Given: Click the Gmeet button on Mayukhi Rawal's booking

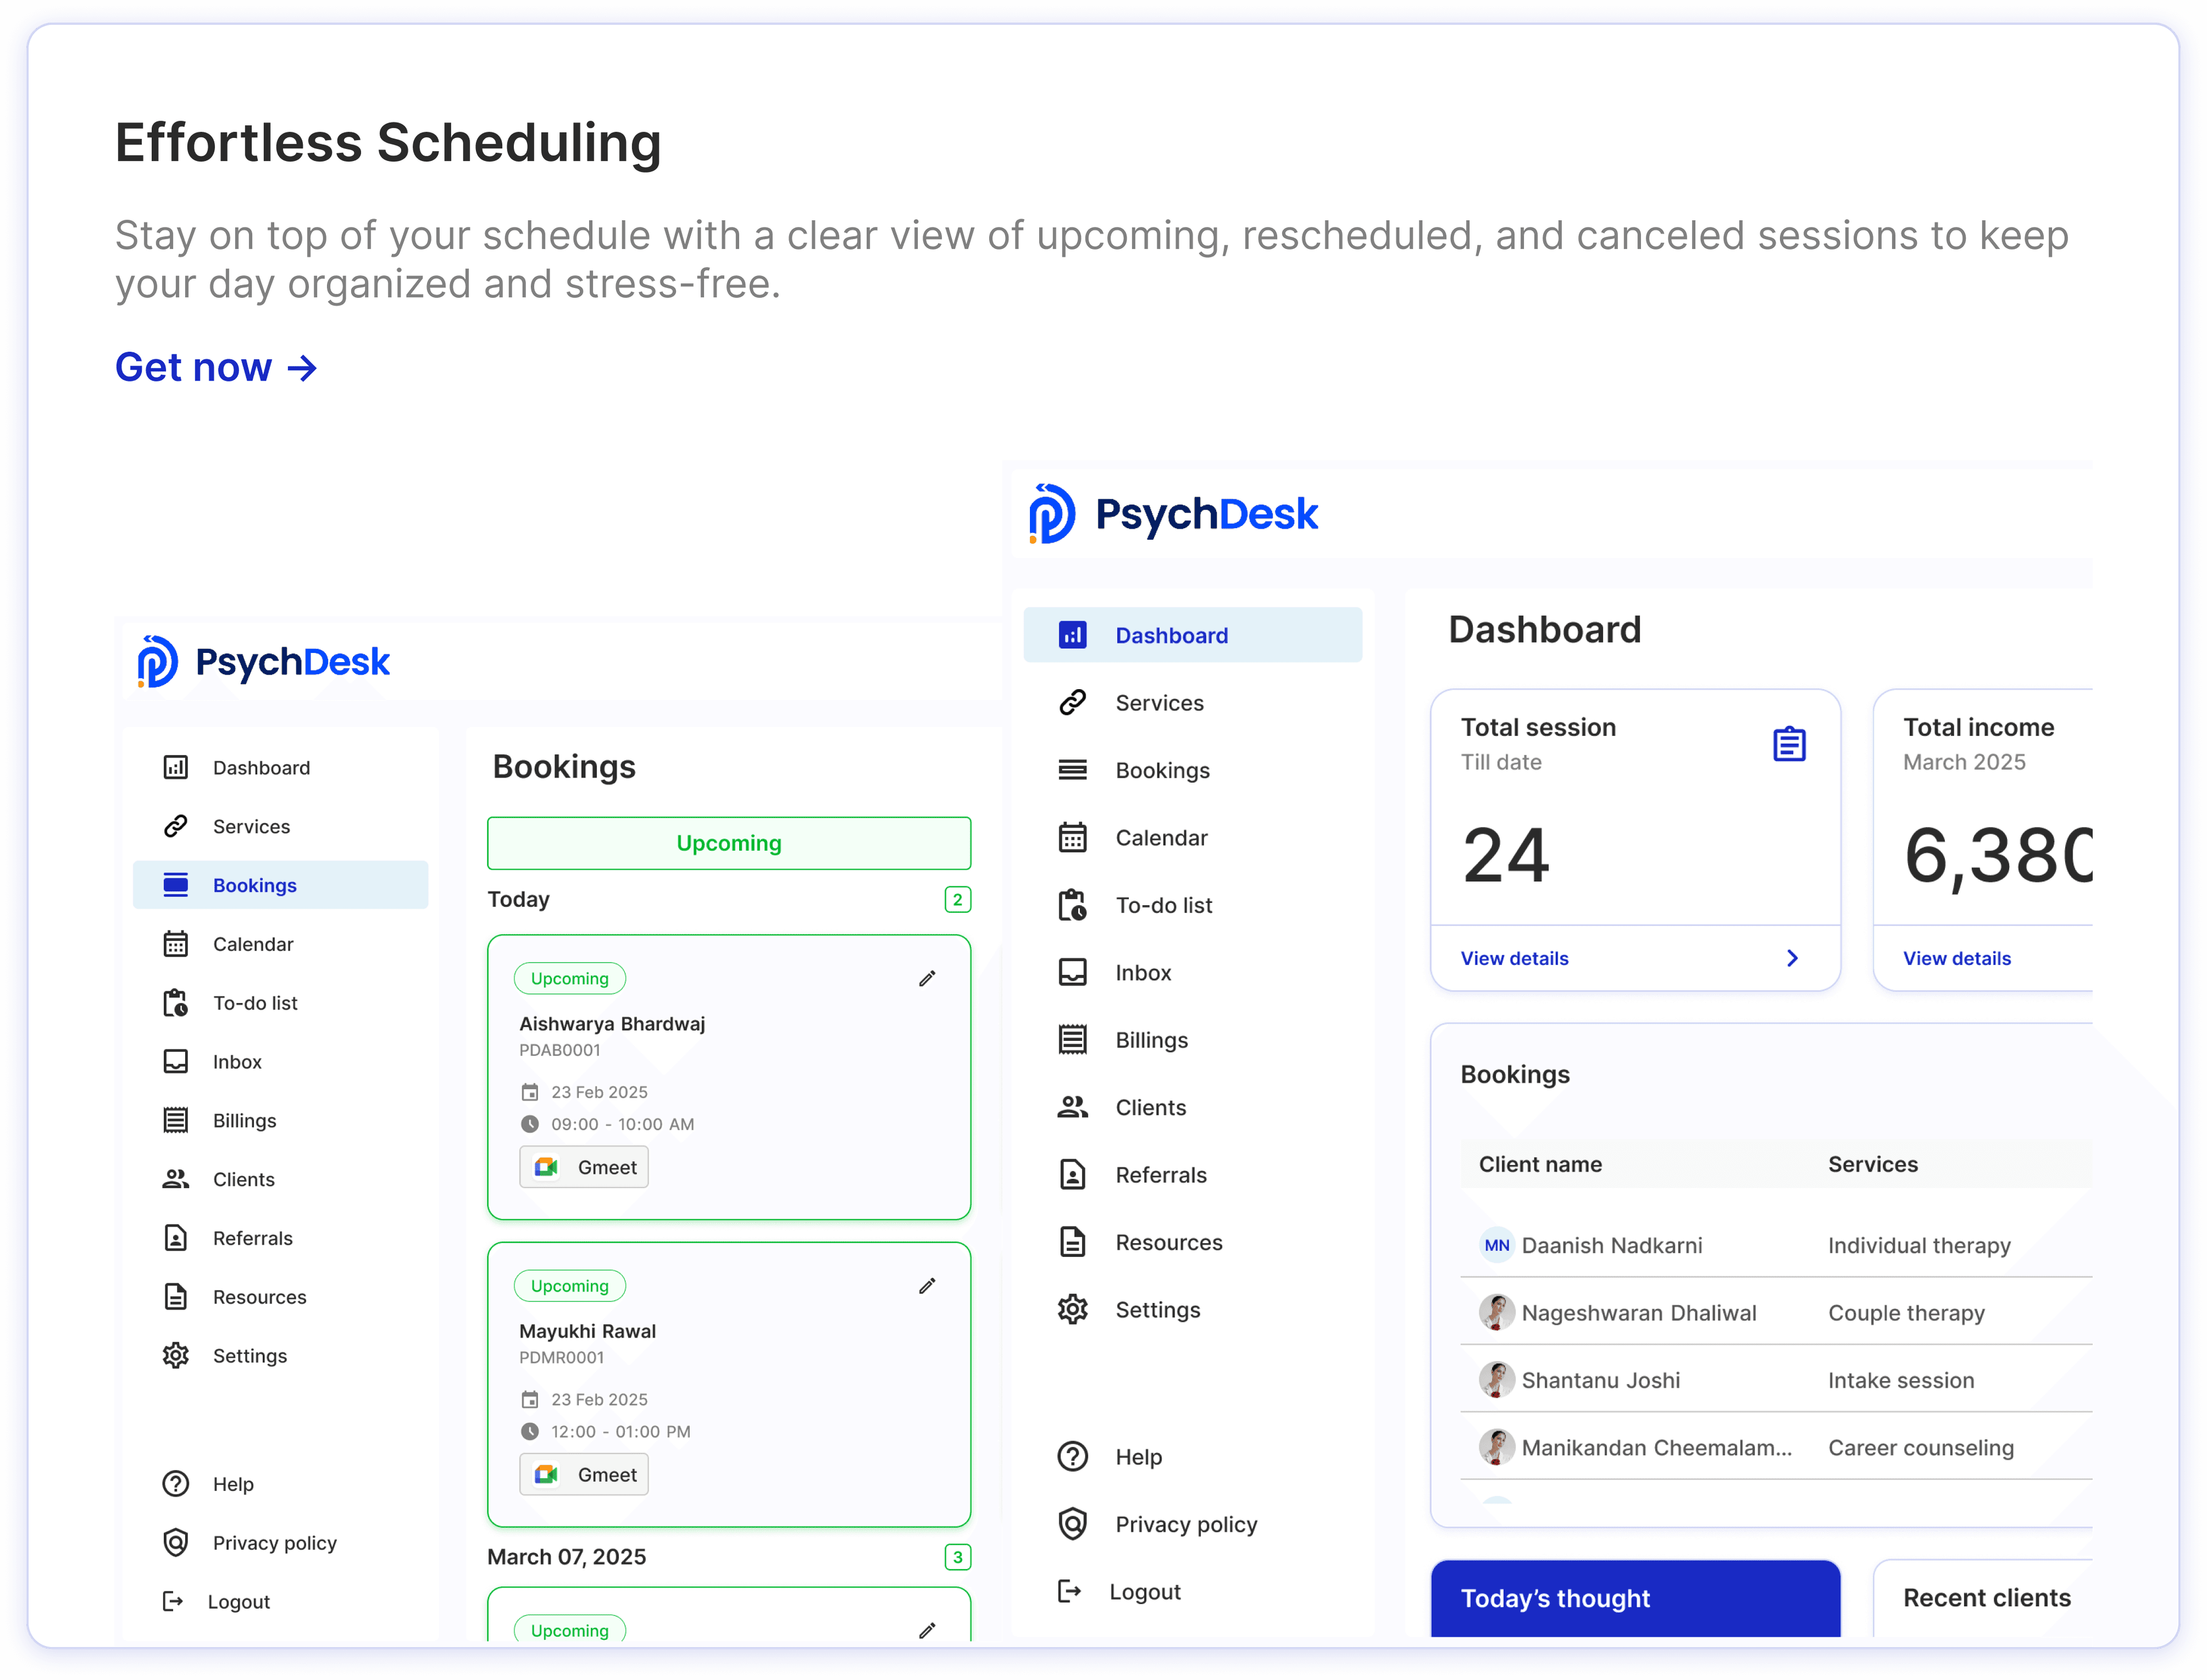Looking at the screenshot, I should 584,1474.
